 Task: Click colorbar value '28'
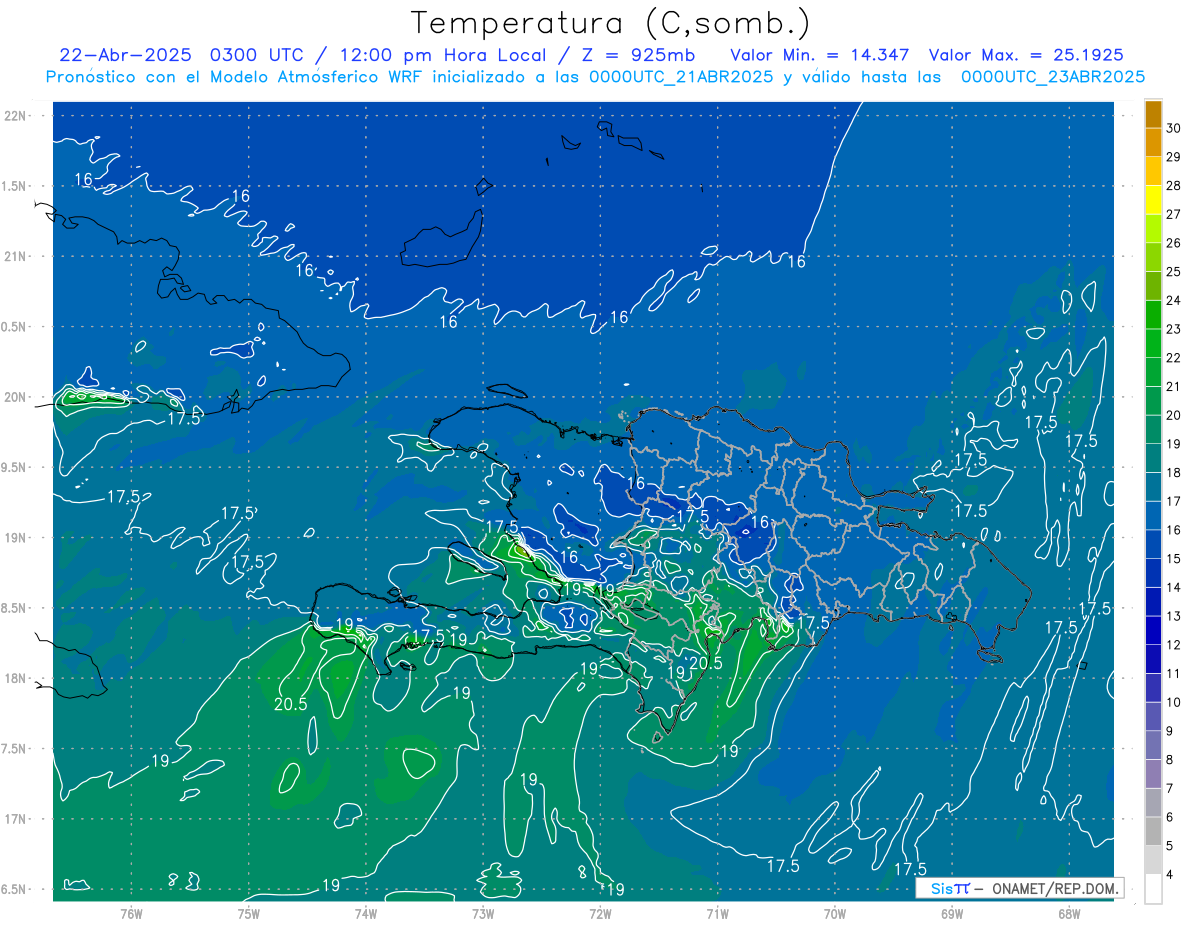[x=1175, y=185]
